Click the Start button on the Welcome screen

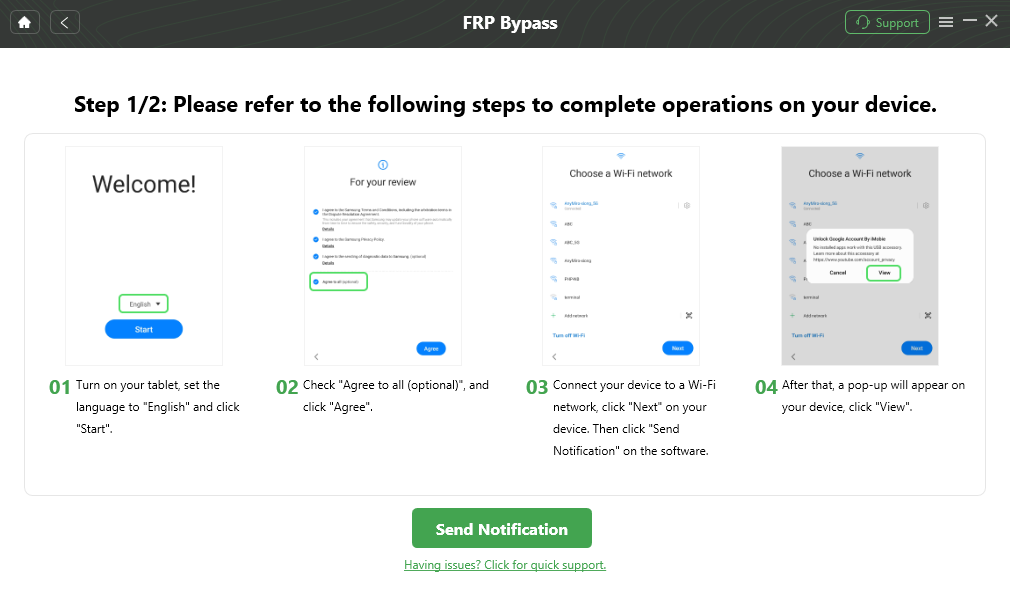point(143,328)
